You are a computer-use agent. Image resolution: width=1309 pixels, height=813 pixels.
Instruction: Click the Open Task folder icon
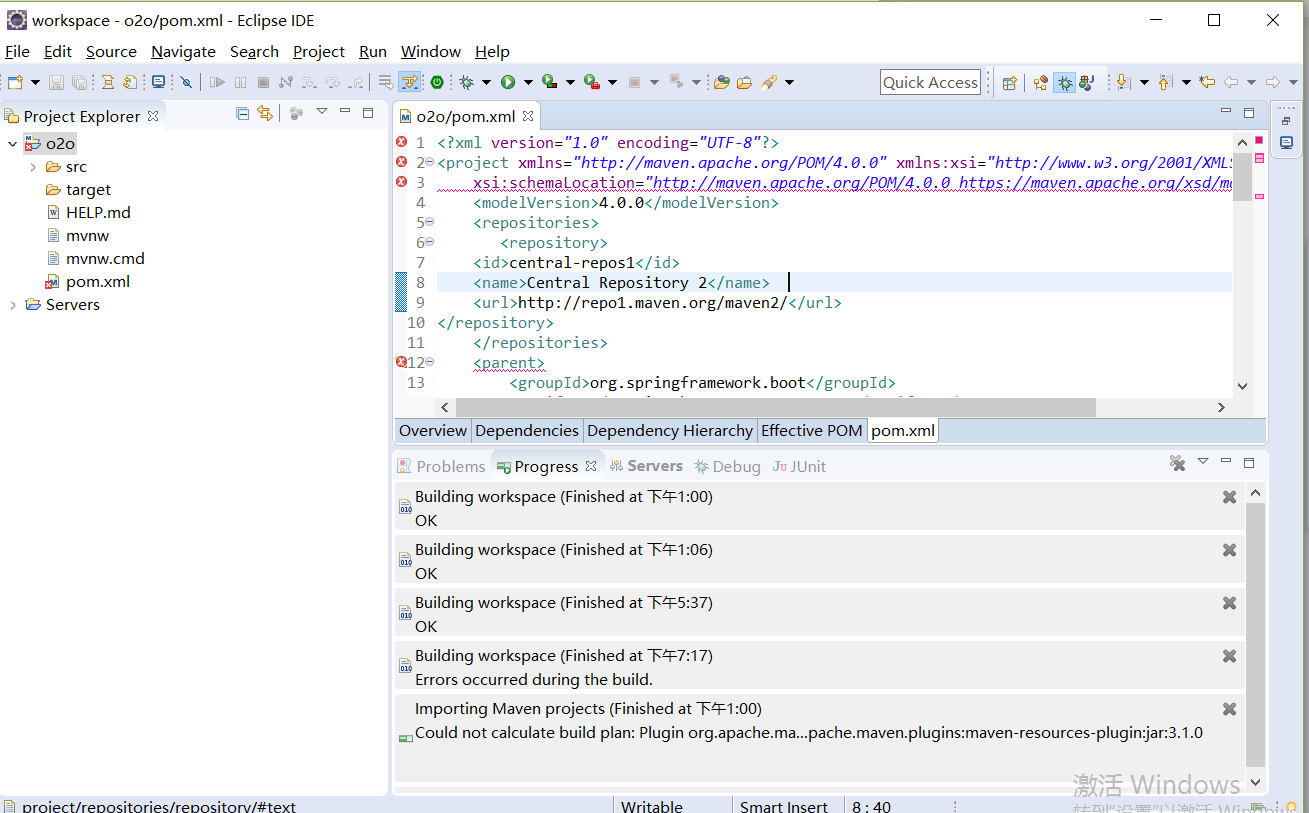pos(744,82)
